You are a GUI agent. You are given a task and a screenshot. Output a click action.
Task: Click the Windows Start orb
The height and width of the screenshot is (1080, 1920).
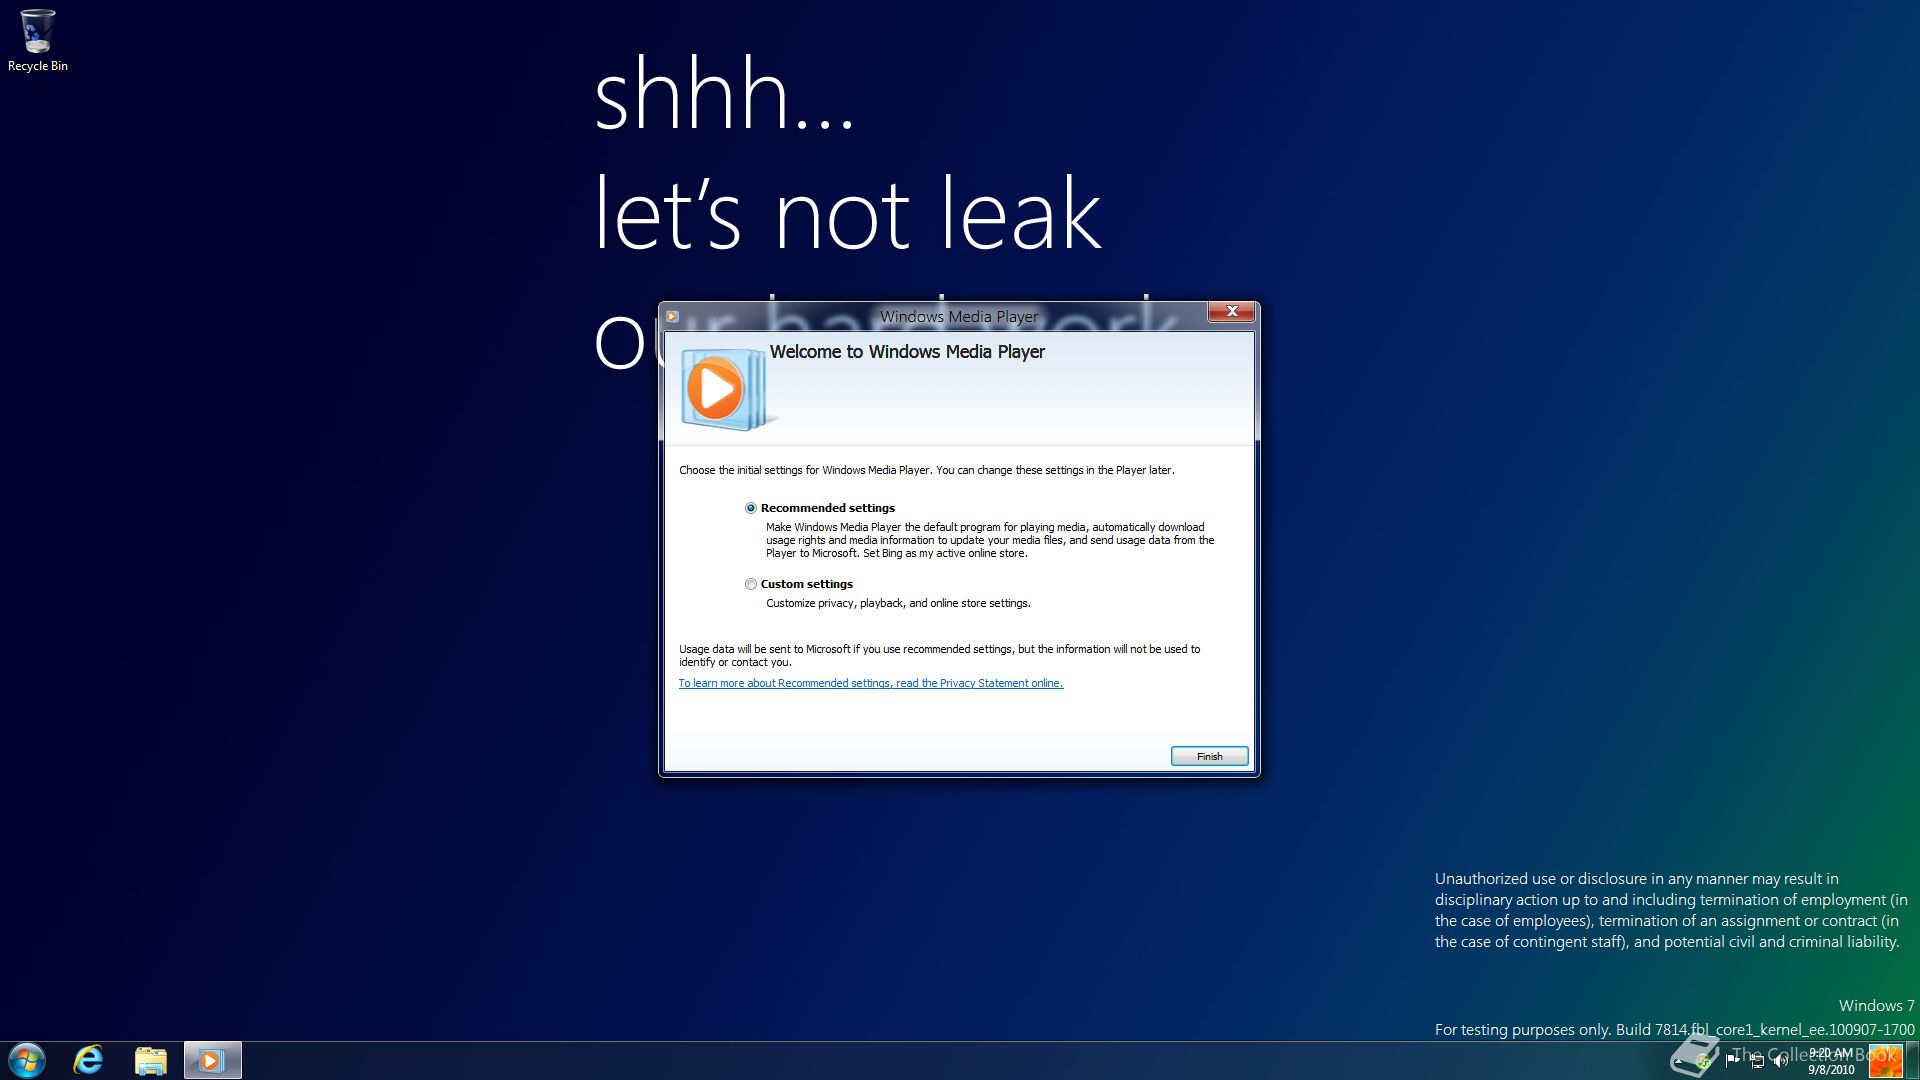pos(27,1060)
